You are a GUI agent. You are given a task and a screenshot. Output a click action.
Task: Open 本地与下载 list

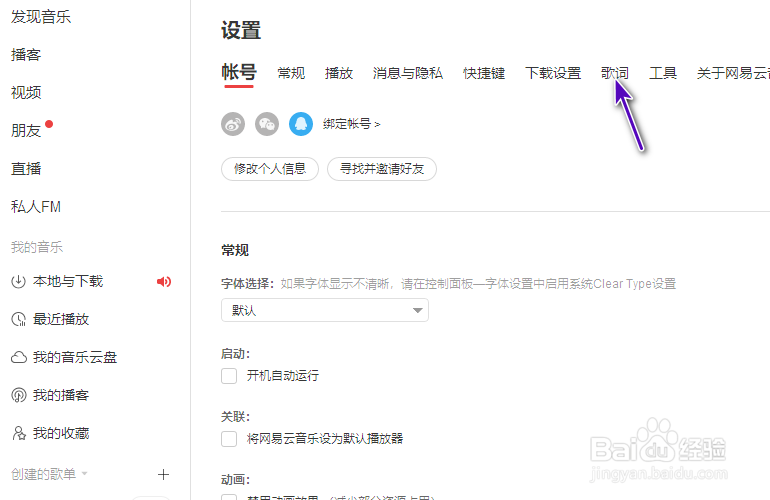point(68,281)
